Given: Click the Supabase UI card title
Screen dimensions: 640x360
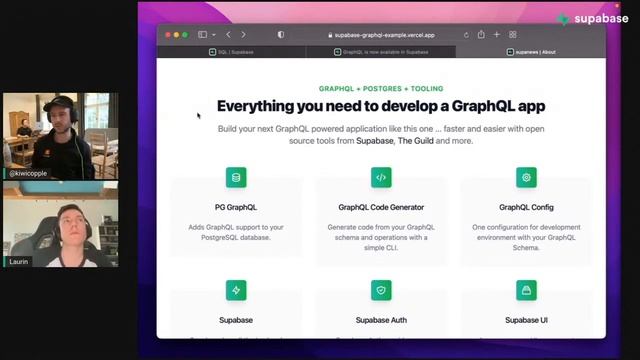Looking at the screenshot, I should tap(526, 320).
